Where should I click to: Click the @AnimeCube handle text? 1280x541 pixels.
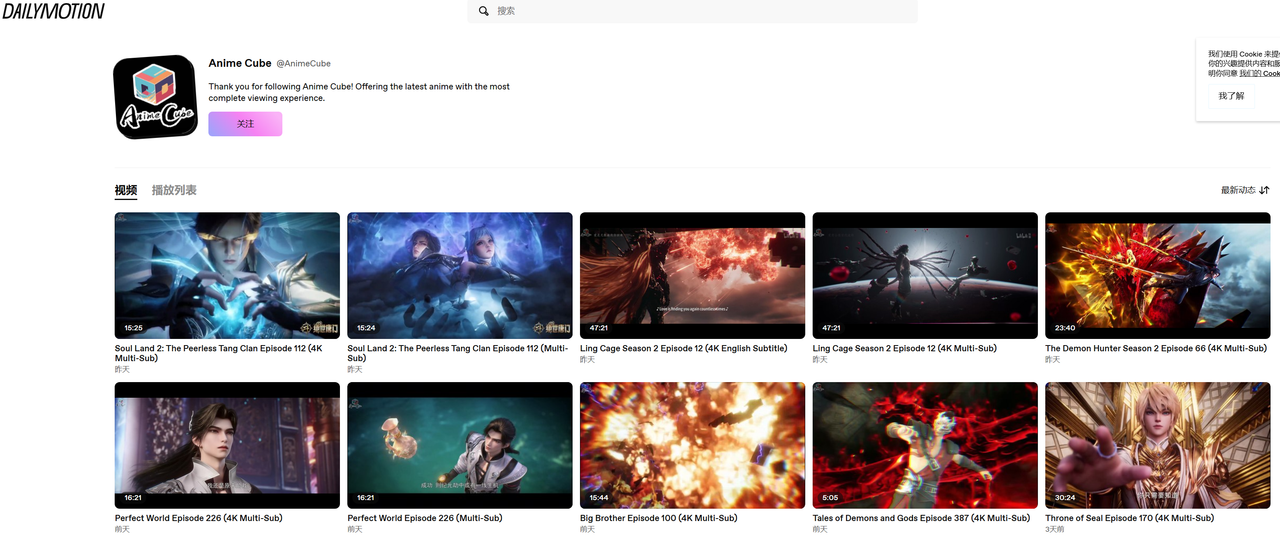coord(303,63)
